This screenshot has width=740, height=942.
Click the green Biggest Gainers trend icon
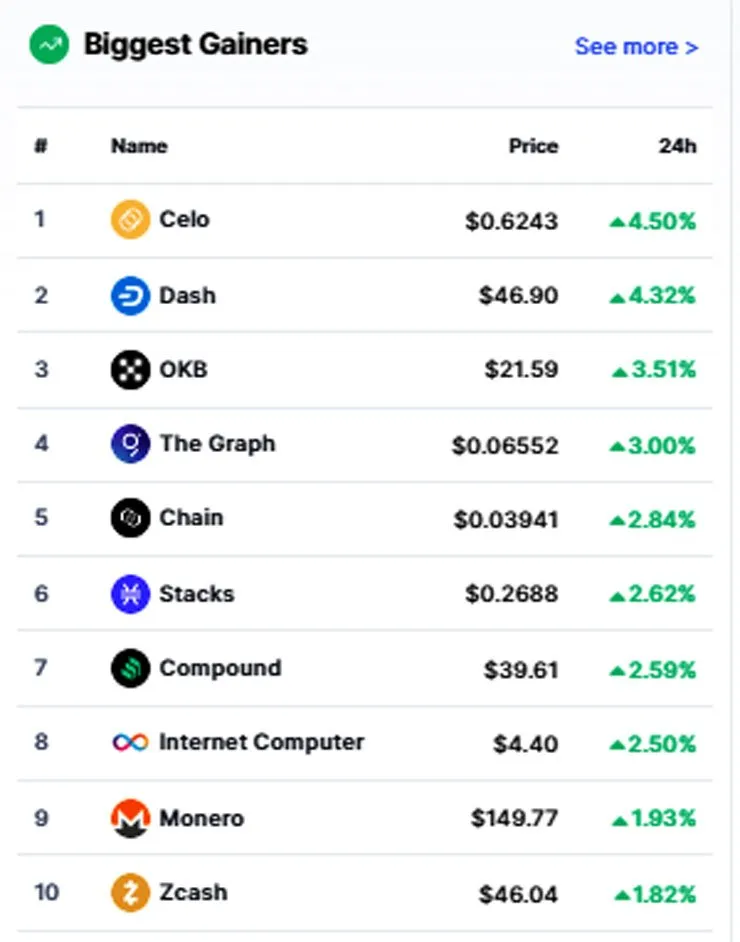coord(49,44)
